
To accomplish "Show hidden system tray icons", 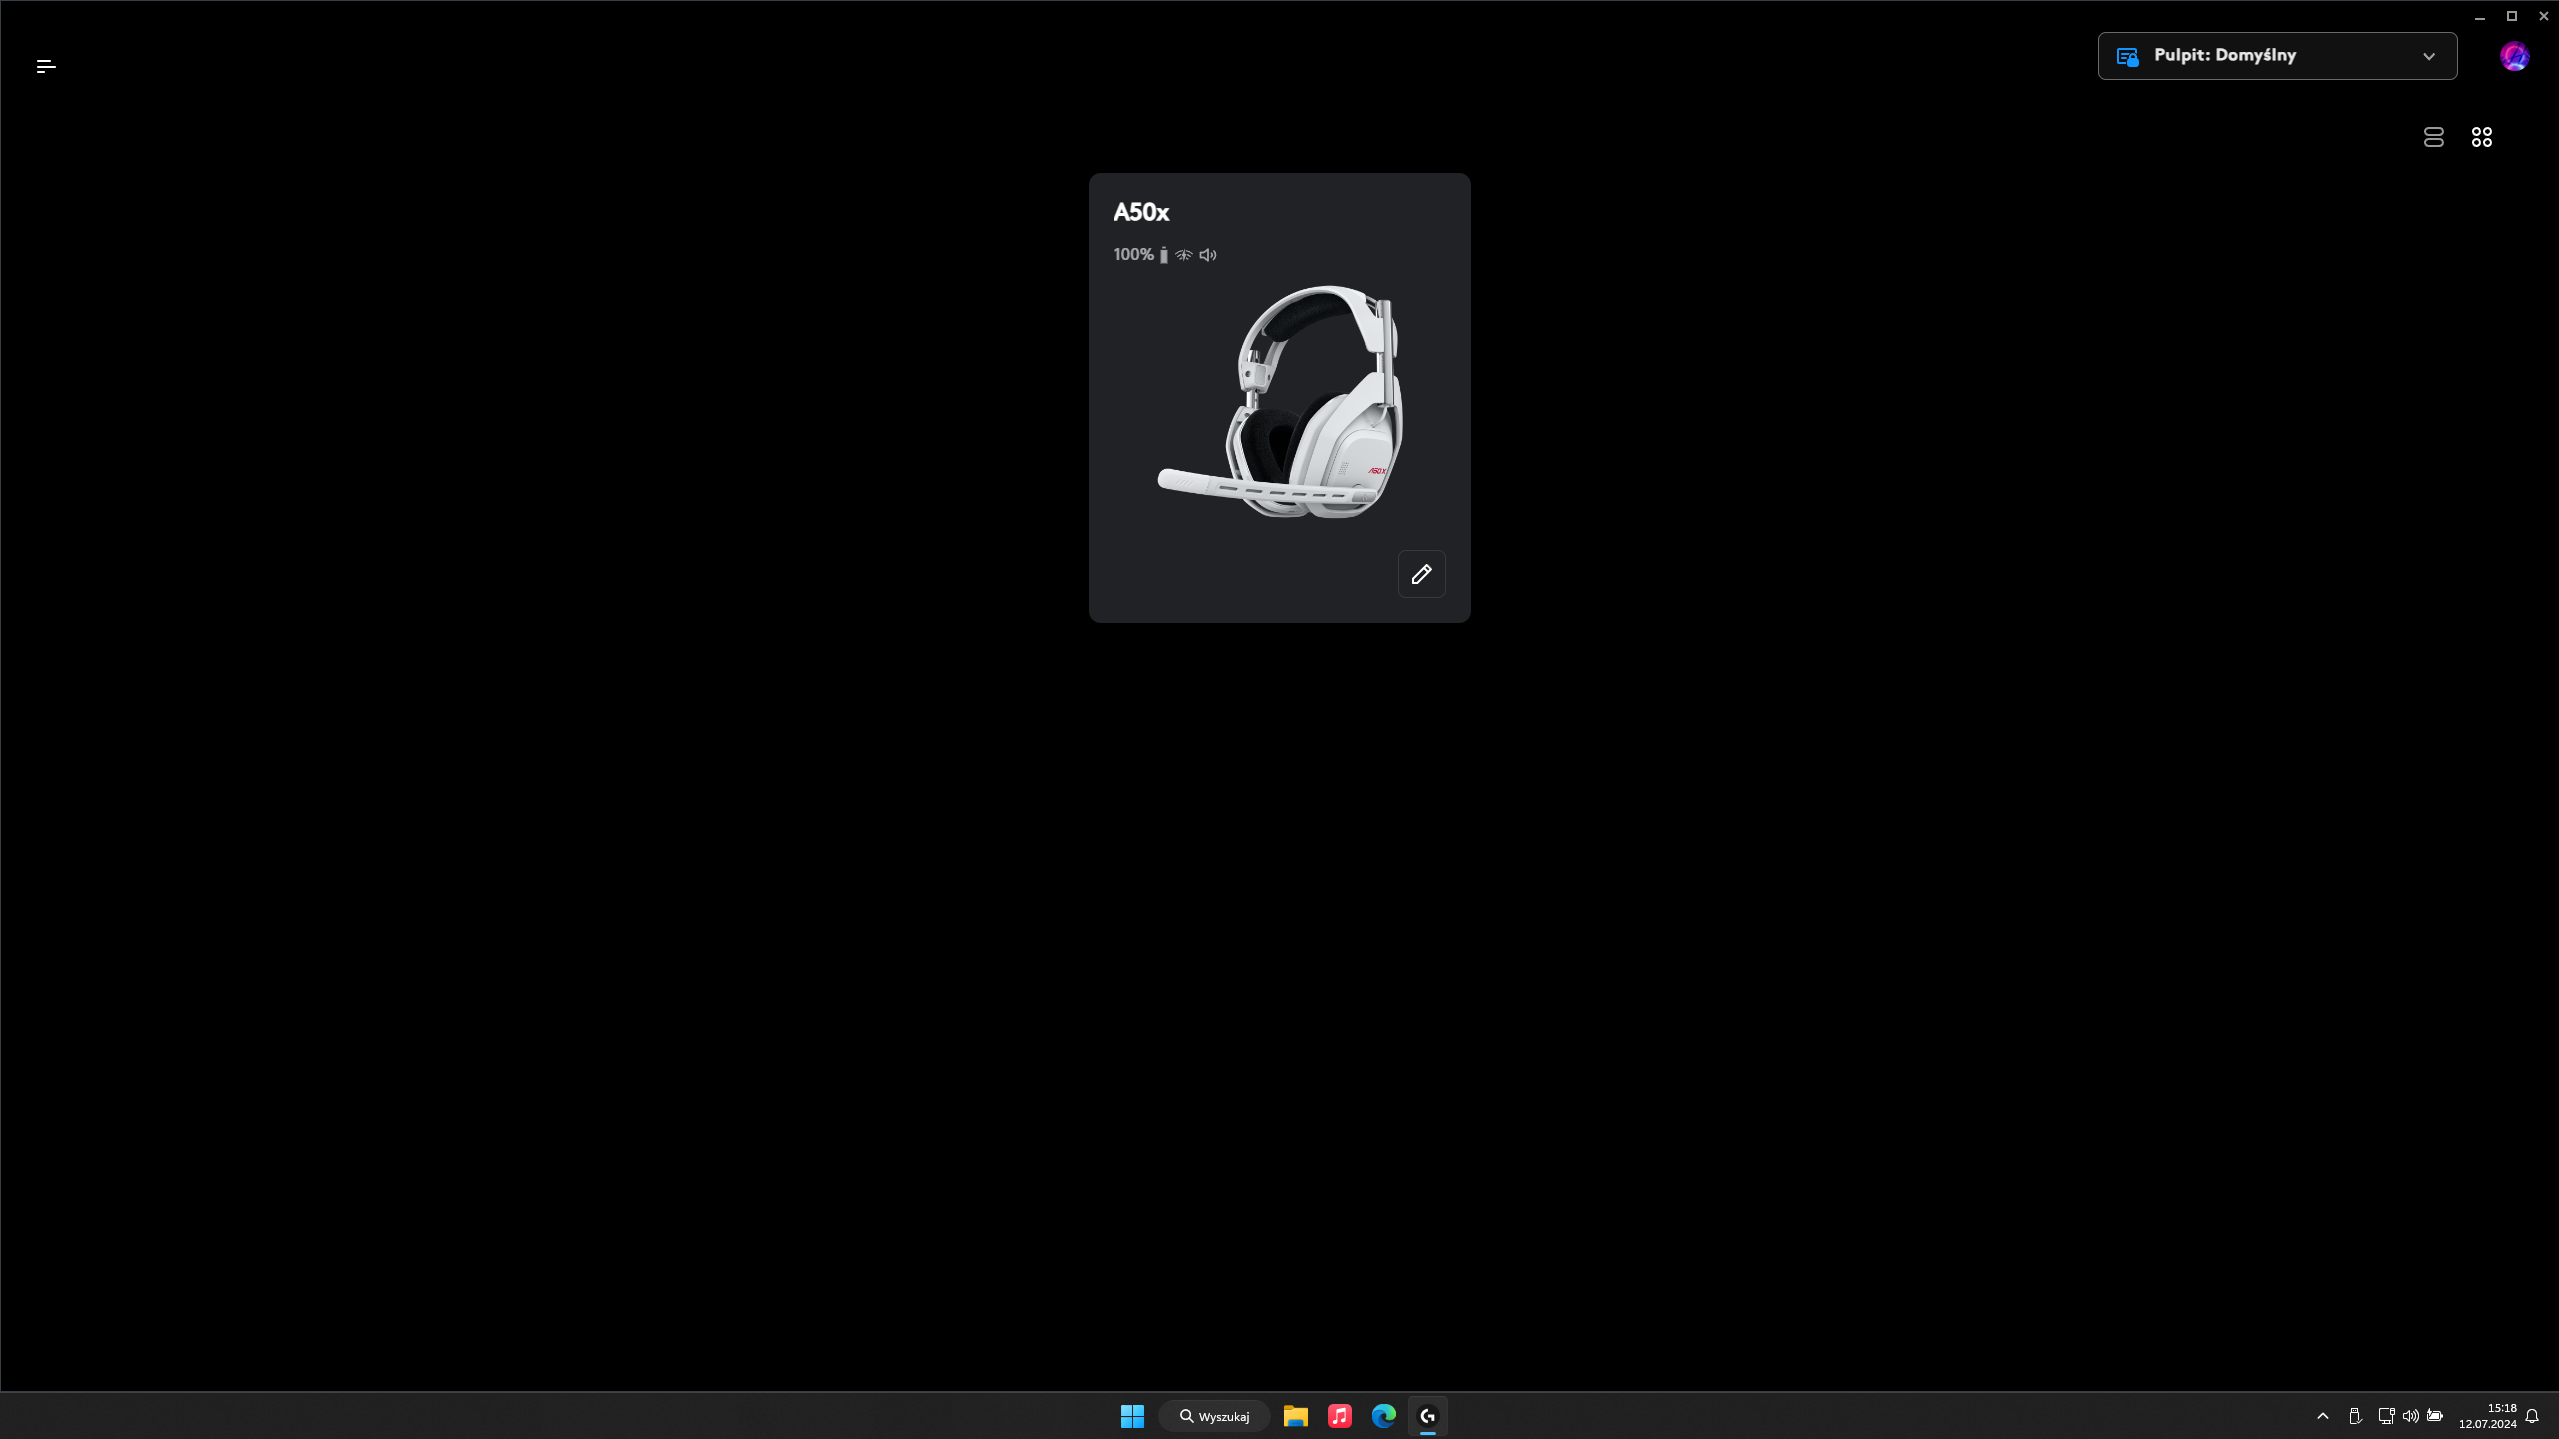I will pyautogui.click(x=2323, y=1416).
